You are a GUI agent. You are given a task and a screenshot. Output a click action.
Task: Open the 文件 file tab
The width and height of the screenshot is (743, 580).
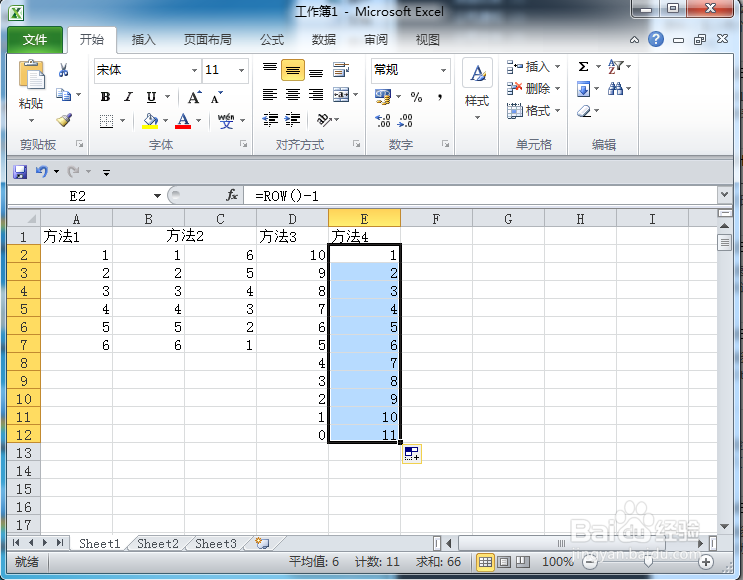point(35,40)
